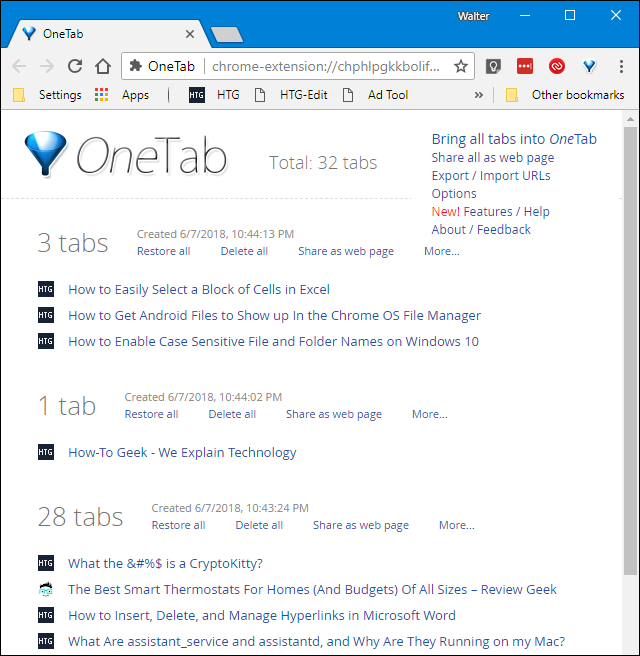Screen dimensions: 640x656
Task: Delete all in the 1 tab group
Action: (232, 414)
